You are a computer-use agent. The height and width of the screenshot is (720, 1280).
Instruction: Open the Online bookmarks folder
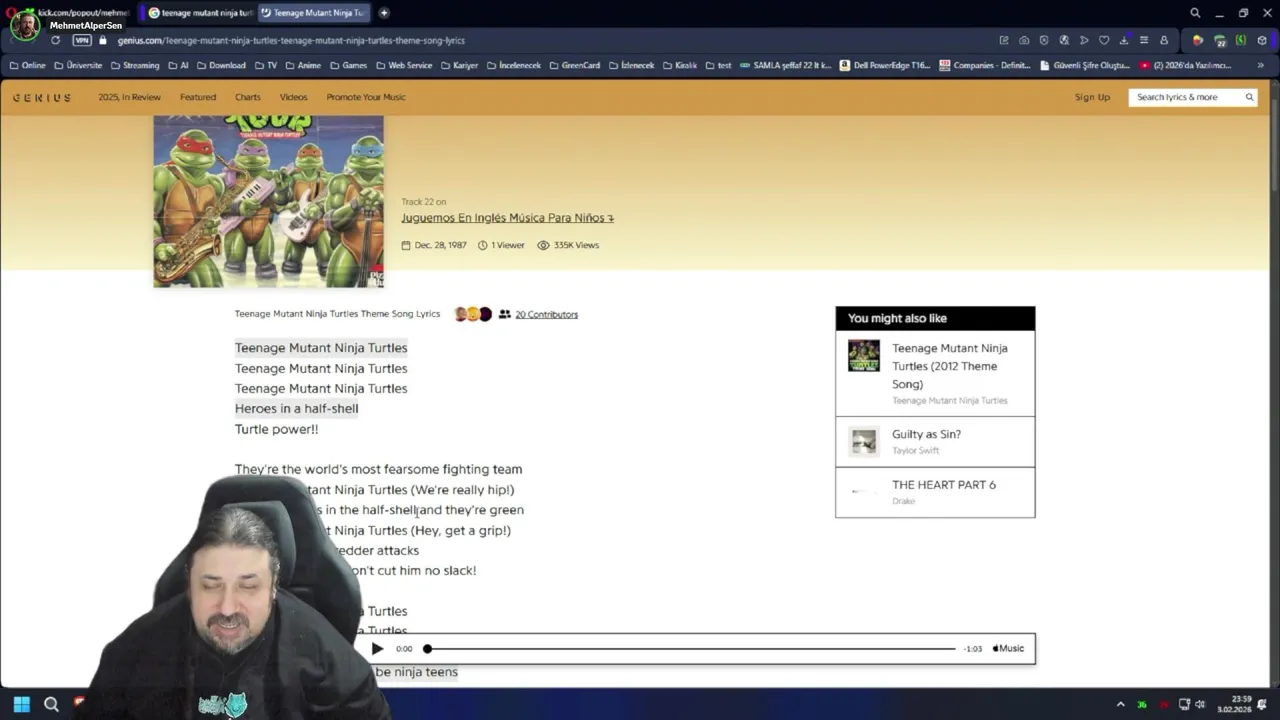coord(27,65)
